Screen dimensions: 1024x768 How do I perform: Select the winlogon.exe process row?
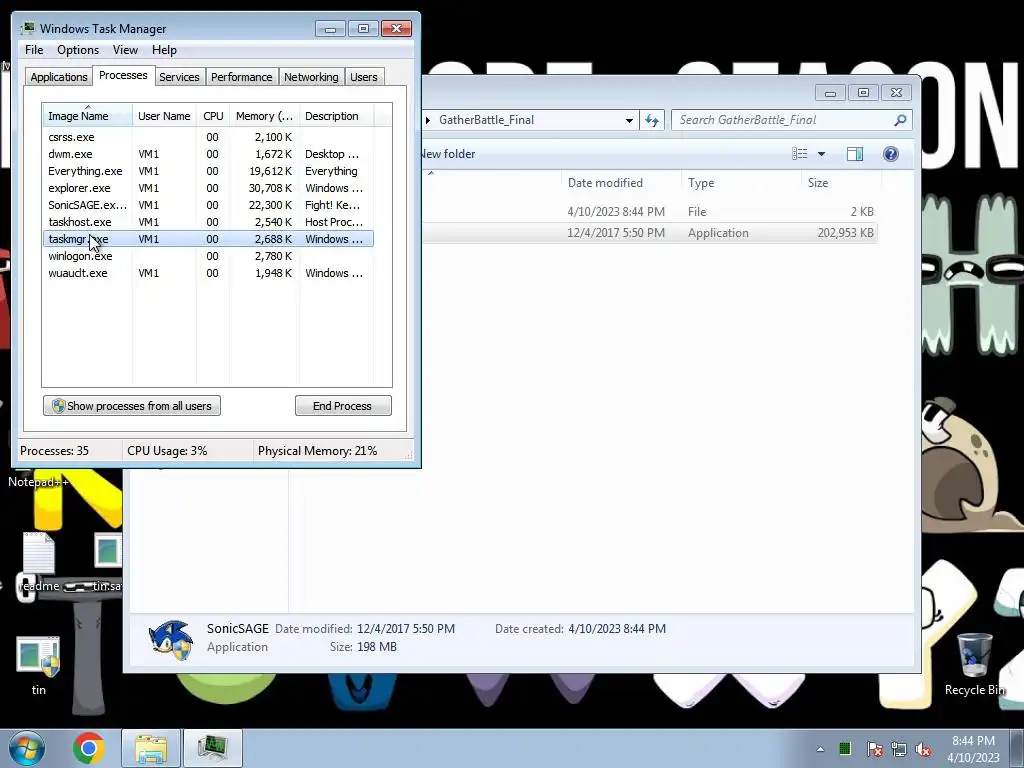(x=208, y=256)
